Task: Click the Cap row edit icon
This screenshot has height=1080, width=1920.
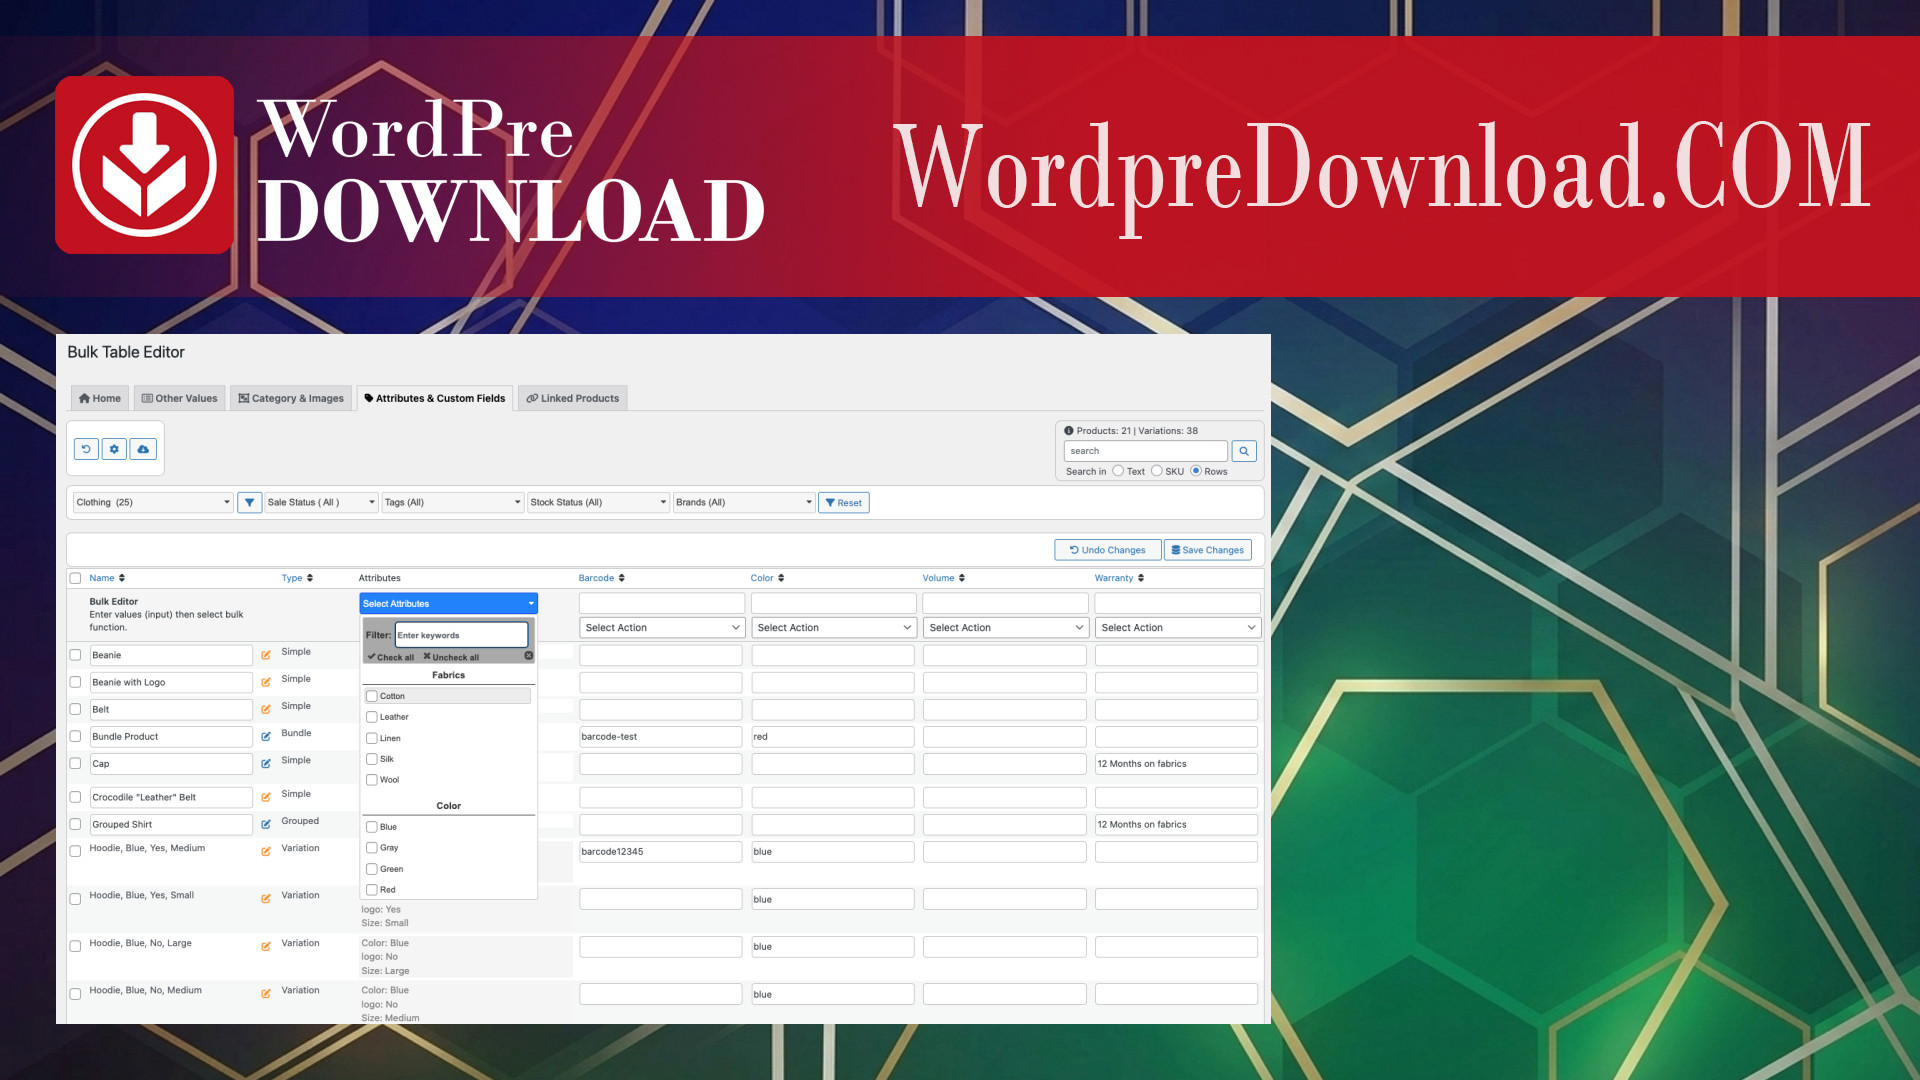Action: [x=266, y=763]
